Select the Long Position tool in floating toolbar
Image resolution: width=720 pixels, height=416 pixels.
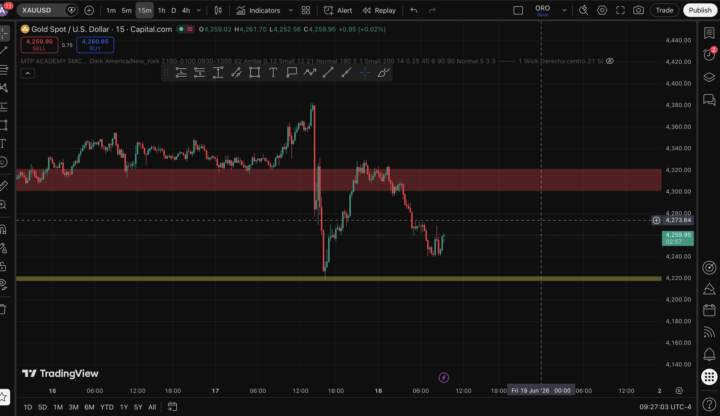(x=181, y=73)
